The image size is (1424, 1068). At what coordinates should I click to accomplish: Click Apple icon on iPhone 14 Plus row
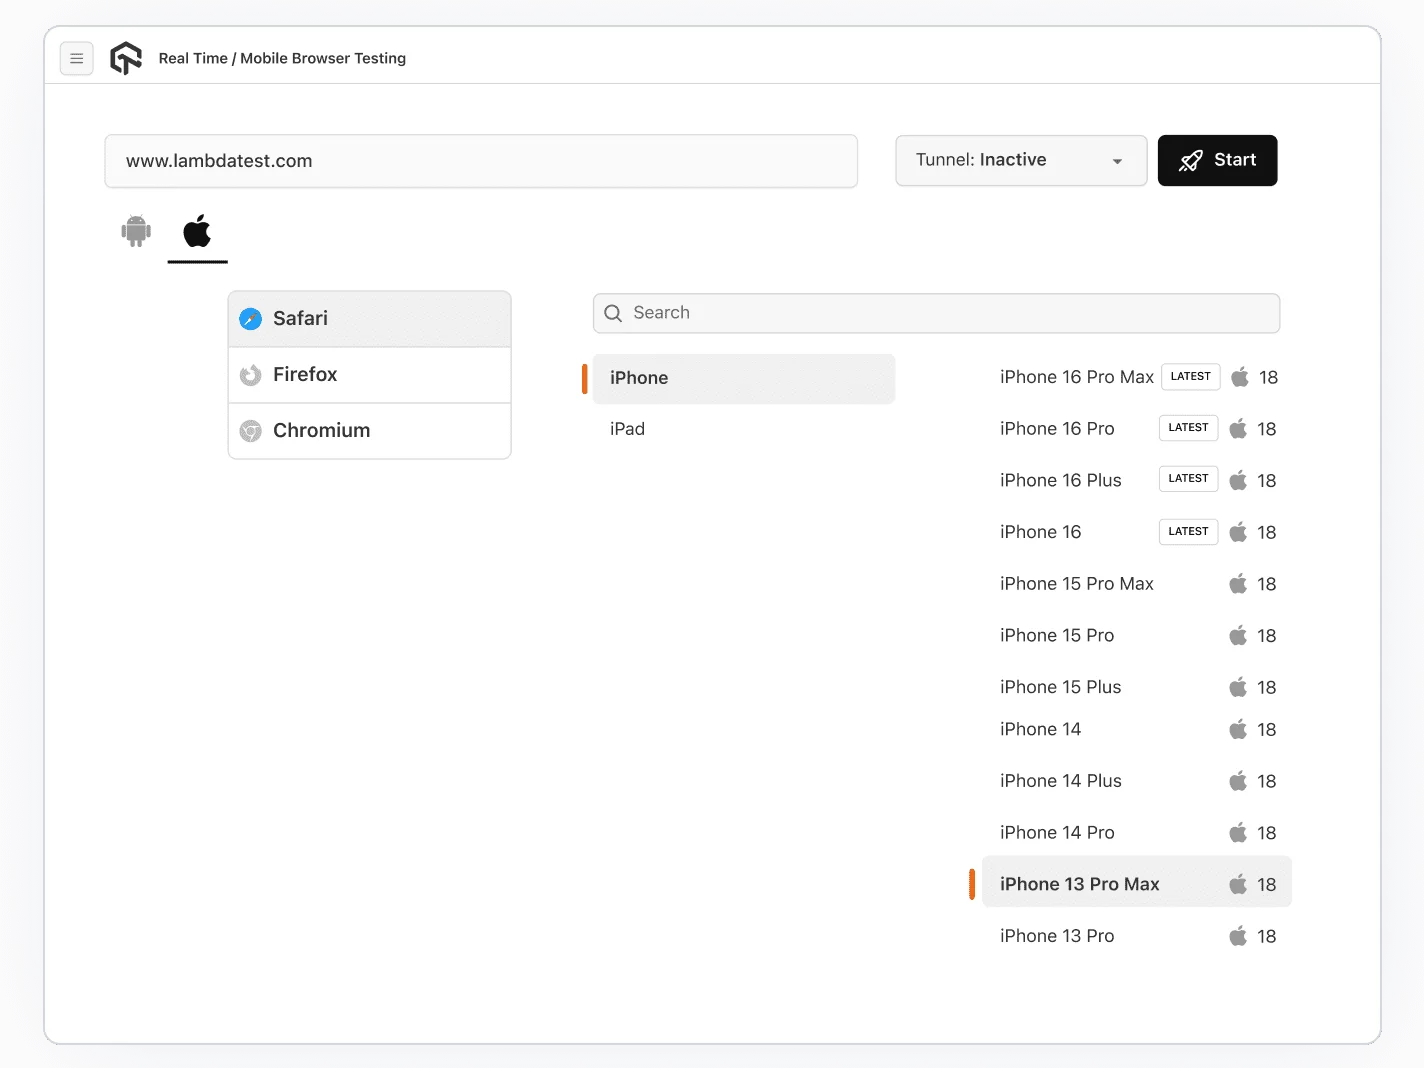1238,781
